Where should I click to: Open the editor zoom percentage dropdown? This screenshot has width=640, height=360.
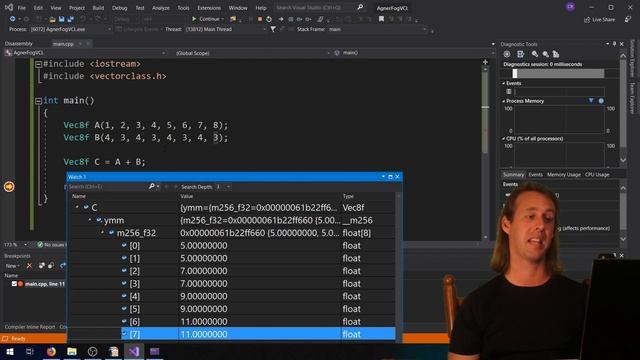[15, 244]
